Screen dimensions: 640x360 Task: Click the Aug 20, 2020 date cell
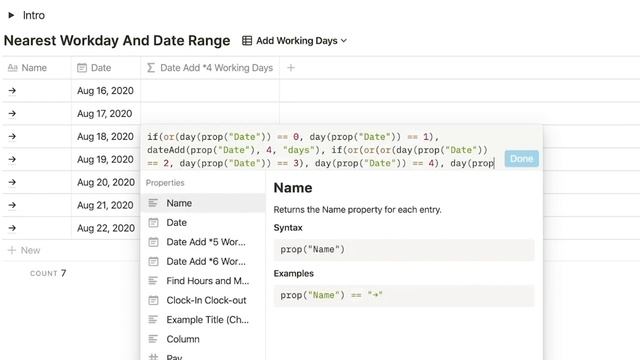coord(106,182)
